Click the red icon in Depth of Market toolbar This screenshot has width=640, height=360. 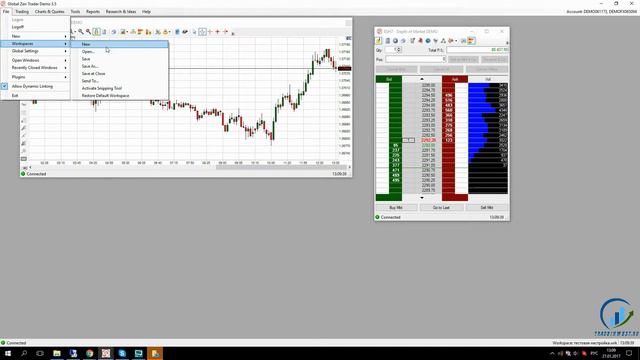tap(420, 41)
